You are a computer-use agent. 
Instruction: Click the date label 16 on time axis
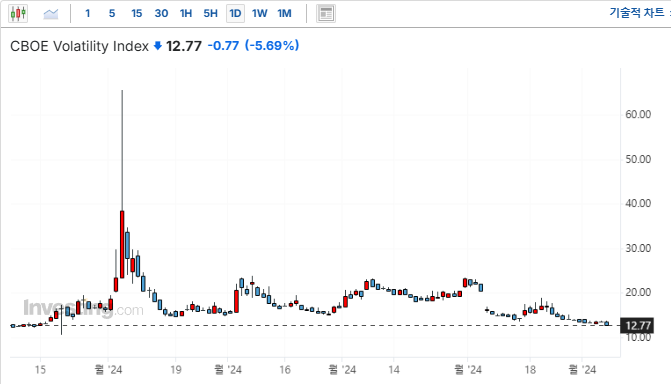285,369
